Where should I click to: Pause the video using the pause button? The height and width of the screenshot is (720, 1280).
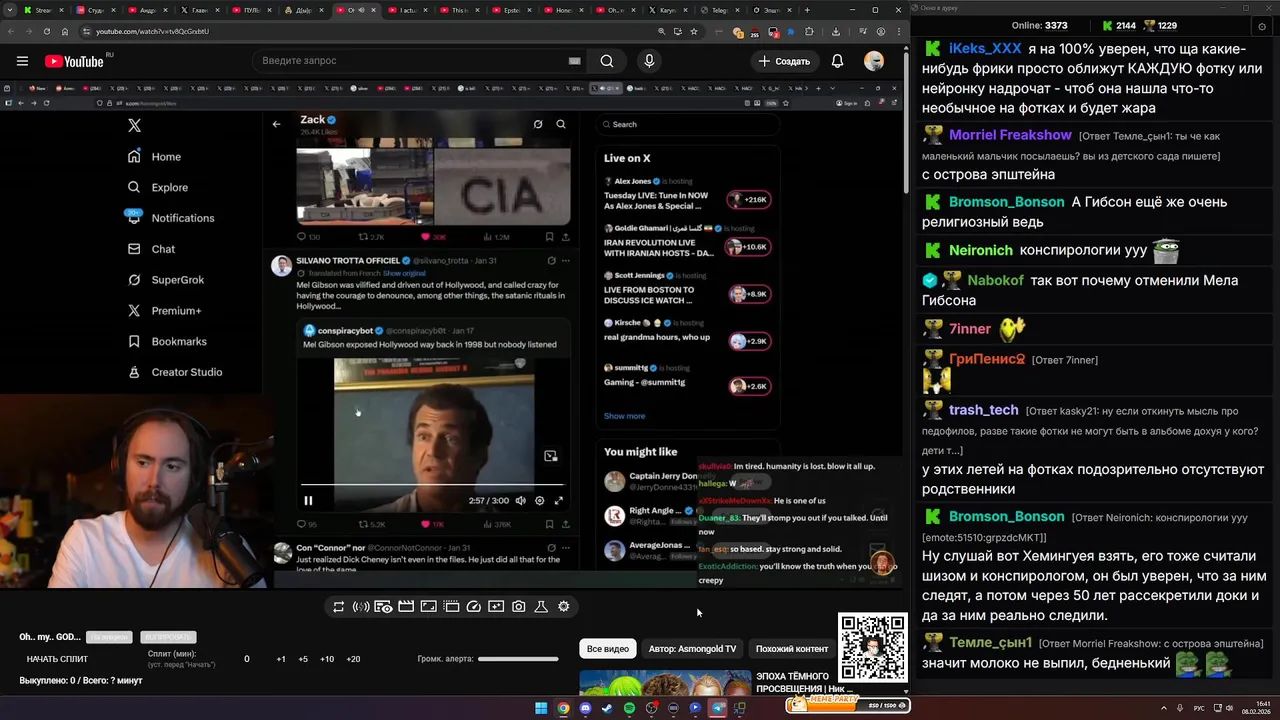tap(308, 501)
